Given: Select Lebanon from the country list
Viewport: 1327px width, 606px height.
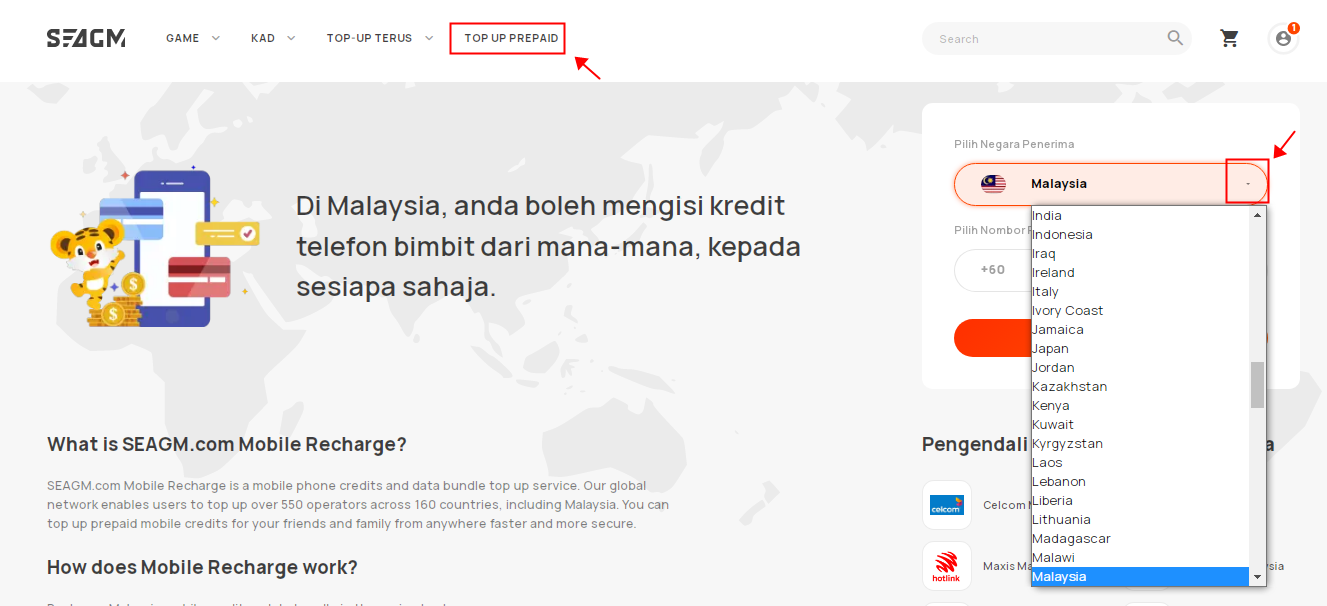Looking at the screenshot, I should (1140, 482).
